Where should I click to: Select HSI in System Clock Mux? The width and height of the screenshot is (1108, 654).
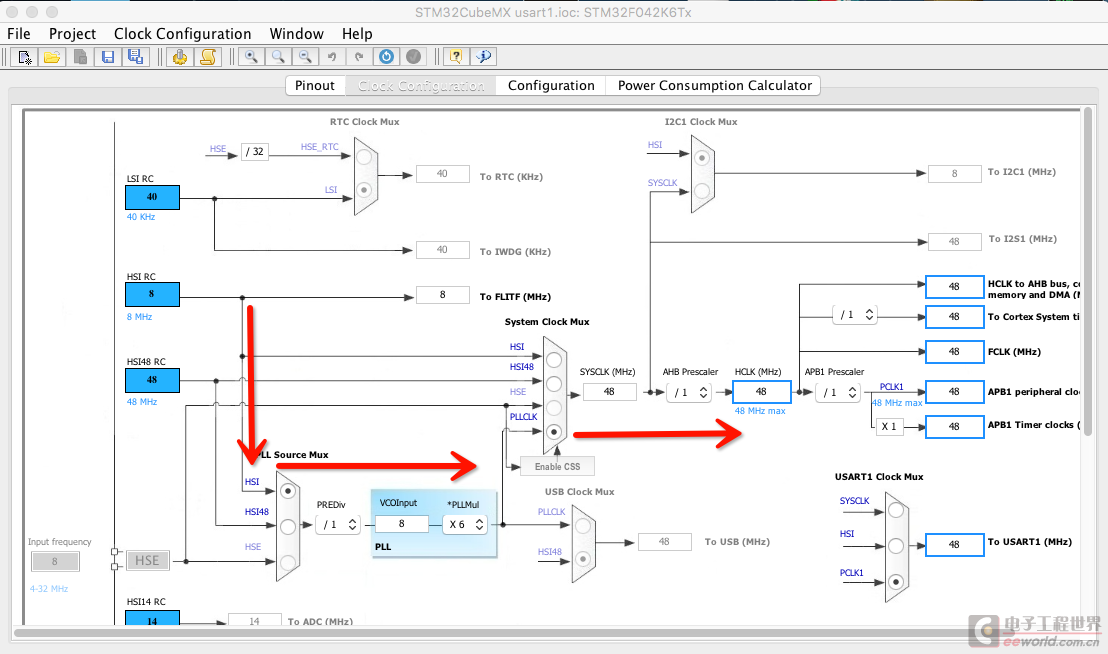[x=554, y=360]
